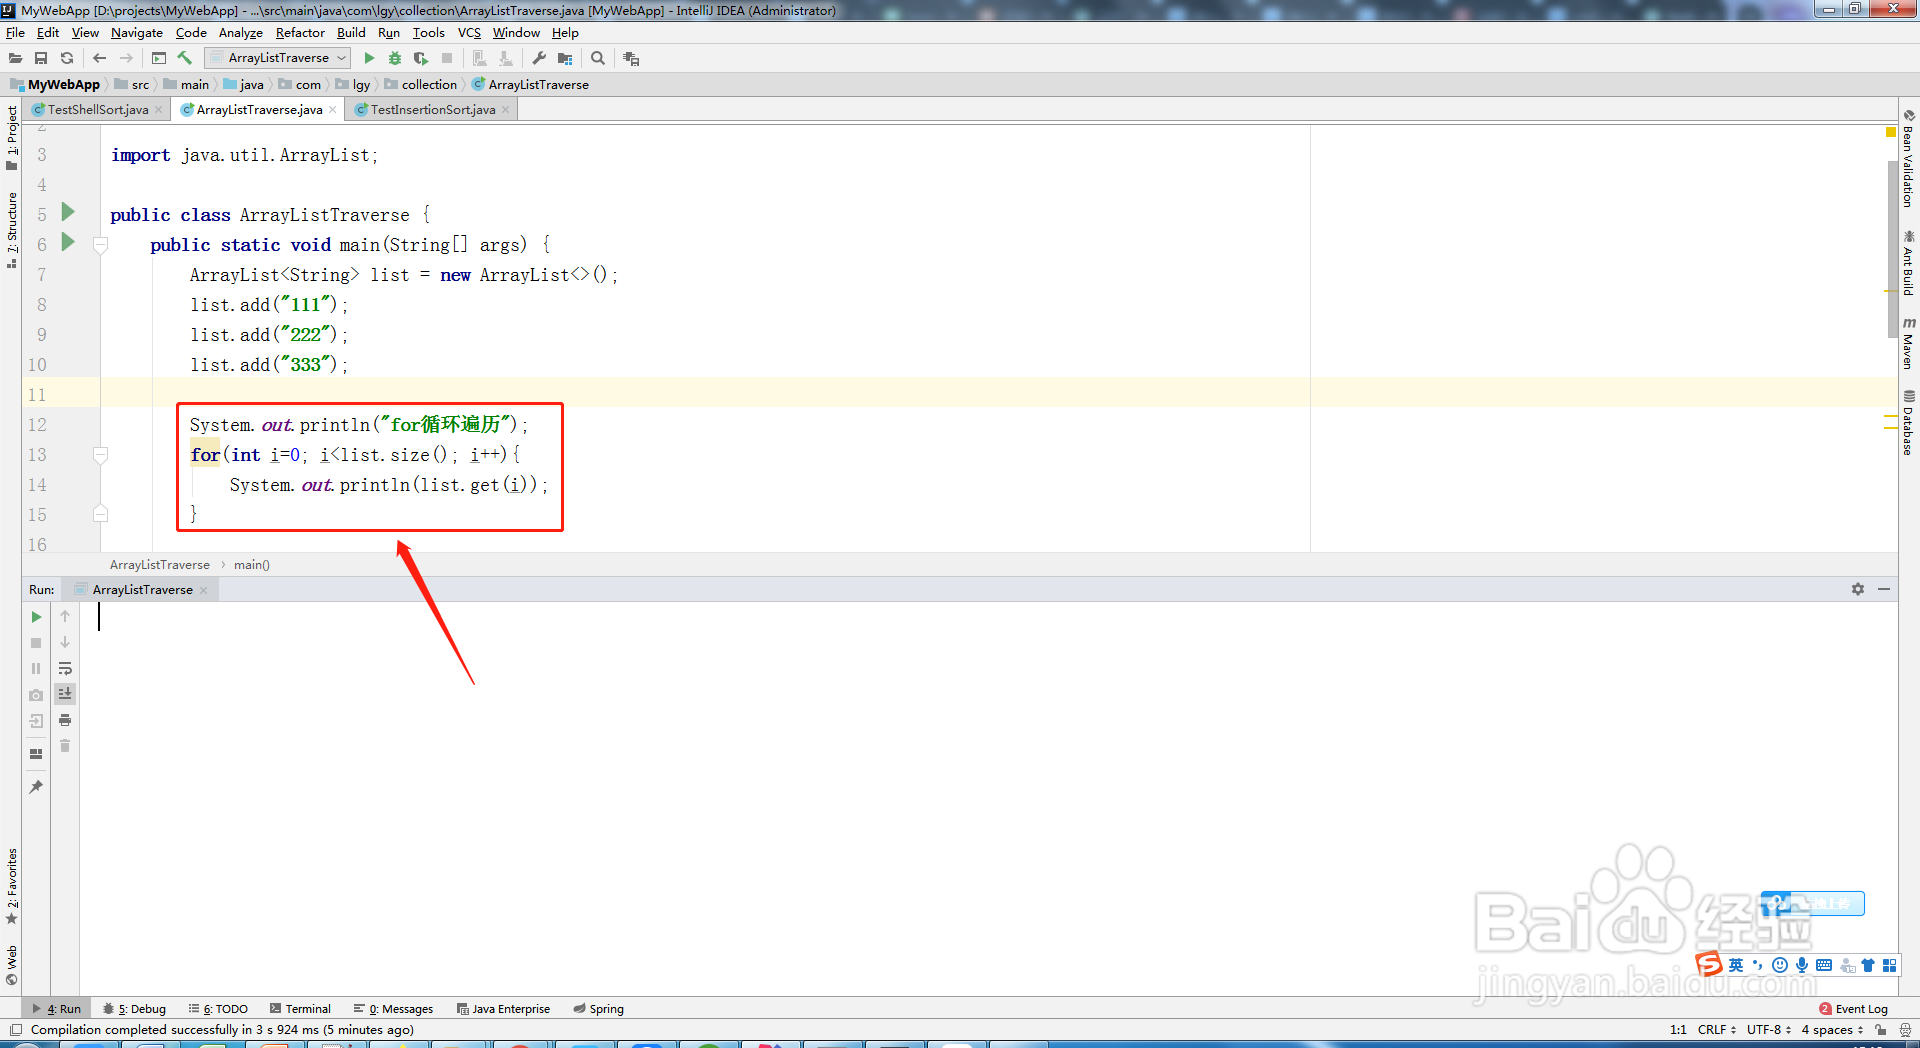This screenshot has width=1920, height=1048.
Task: Open the Terminal tool window
Action: point(300,1009)
